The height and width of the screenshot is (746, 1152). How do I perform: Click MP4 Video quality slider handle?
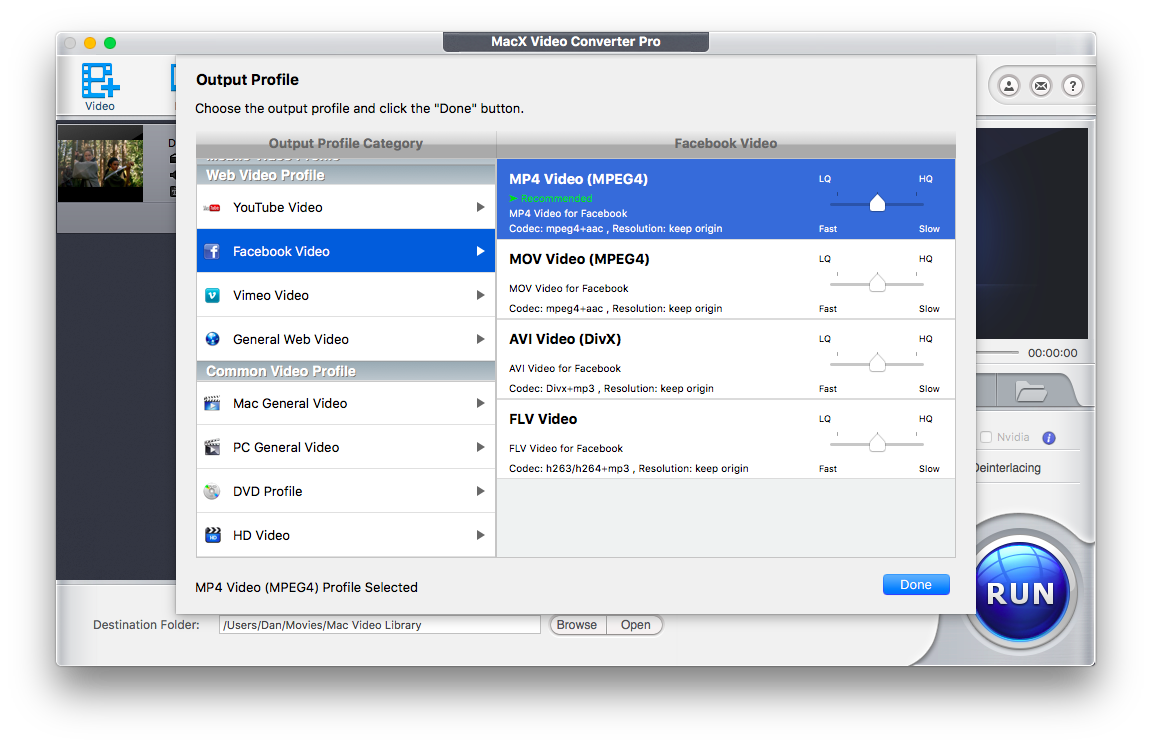click(x=877, y=203)
